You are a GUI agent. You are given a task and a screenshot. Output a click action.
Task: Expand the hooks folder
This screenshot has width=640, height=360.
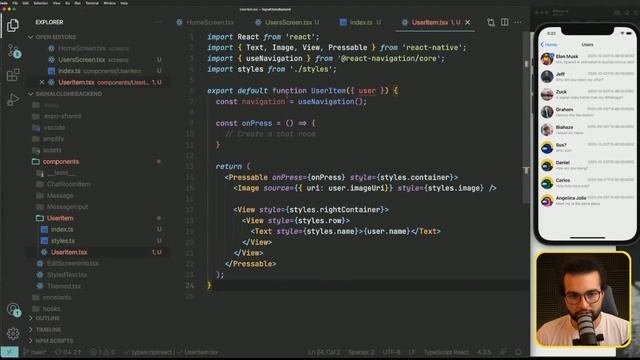point(51,309)
